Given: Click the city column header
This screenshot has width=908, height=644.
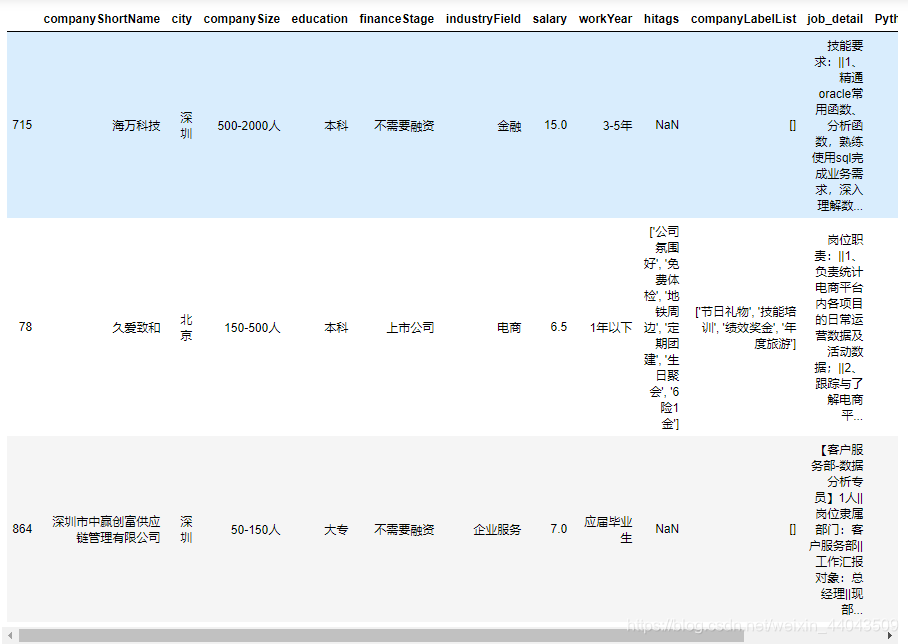Looking at the screenshot, I should pyautogui.click(x=182, y=19).
